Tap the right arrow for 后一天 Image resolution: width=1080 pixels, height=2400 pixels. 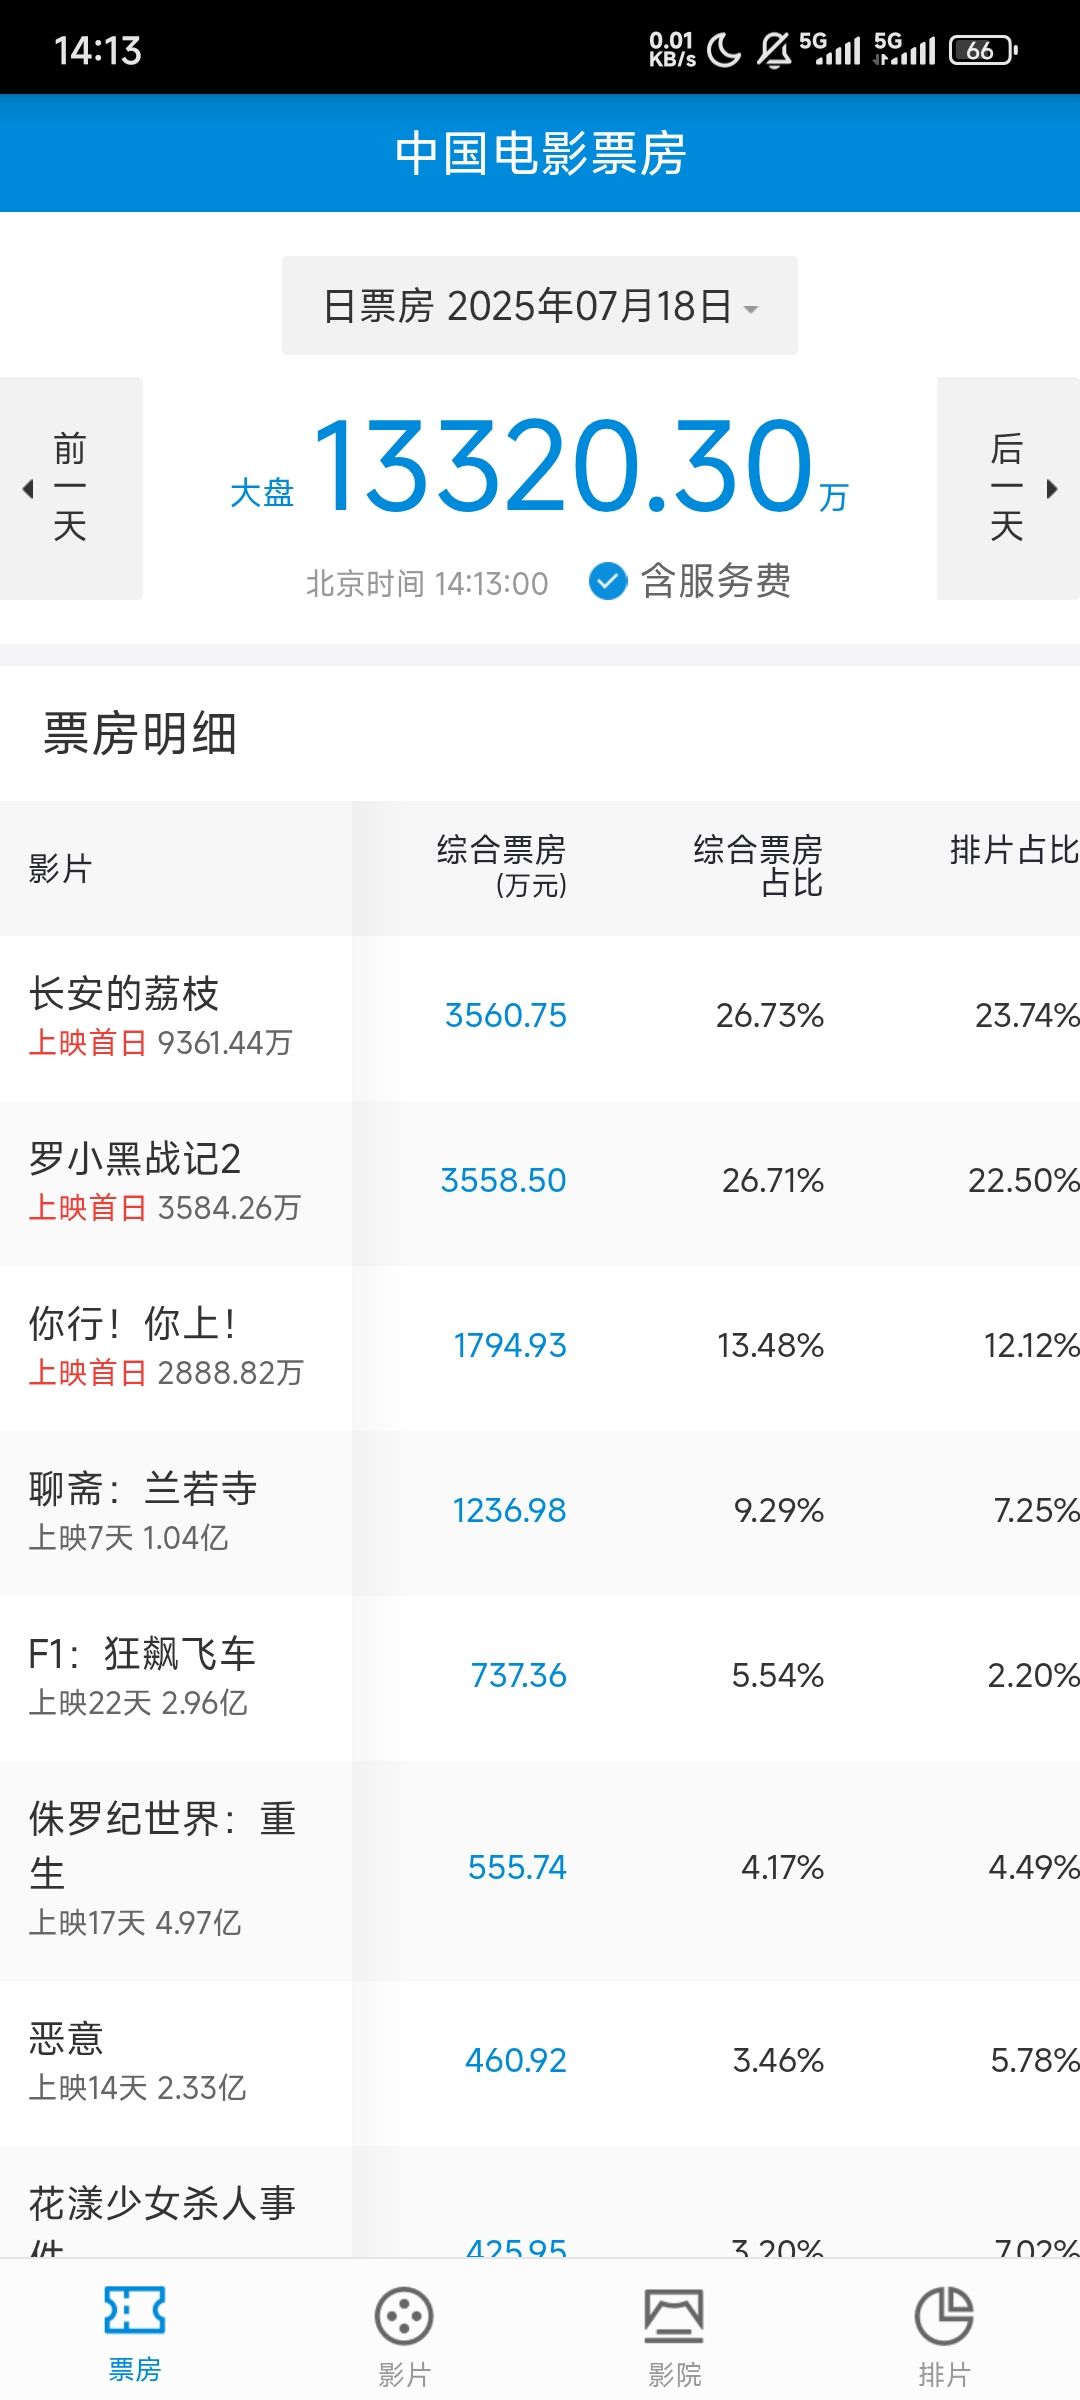[1052, 489]
